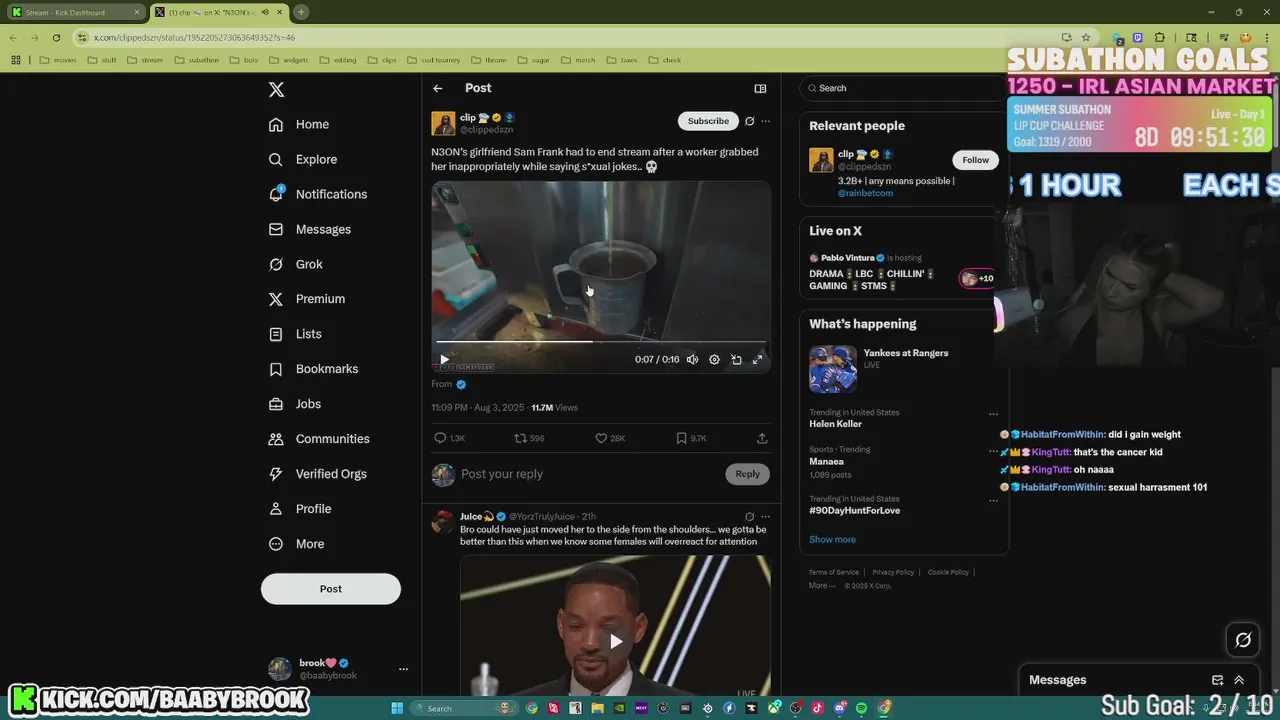Viewport: 1280px width, 720px height.
Task: Open Jobs in the sidebar
Action: point(295,404)
